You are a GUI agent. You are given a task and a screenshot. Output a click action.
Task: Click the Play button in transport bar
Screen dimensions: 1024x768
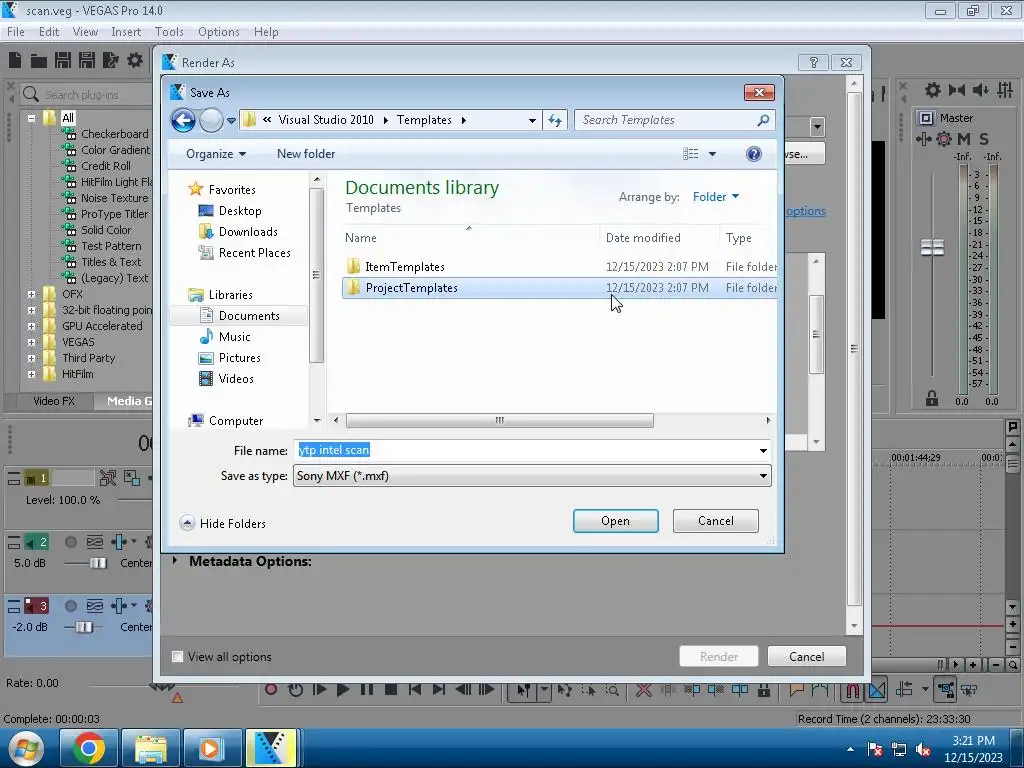pos(342,689)
